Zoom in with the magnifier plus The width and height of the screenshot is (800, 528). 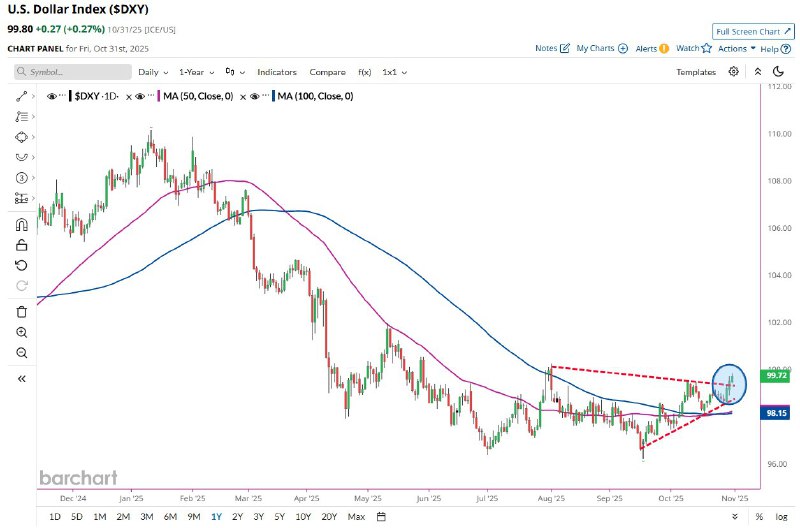pyautogui.click(x=21, y=333)
